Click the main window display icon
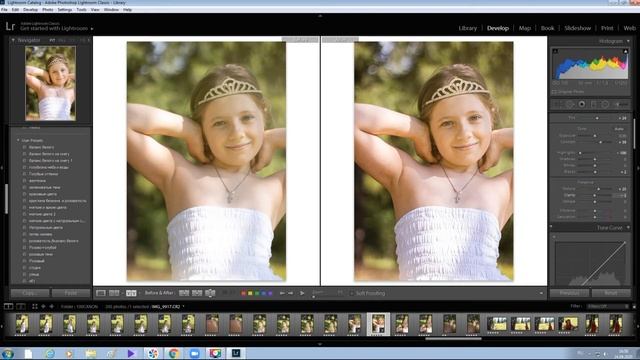This screenshot has height=360, width=640. pyautogui.click(x=8, y=306)
